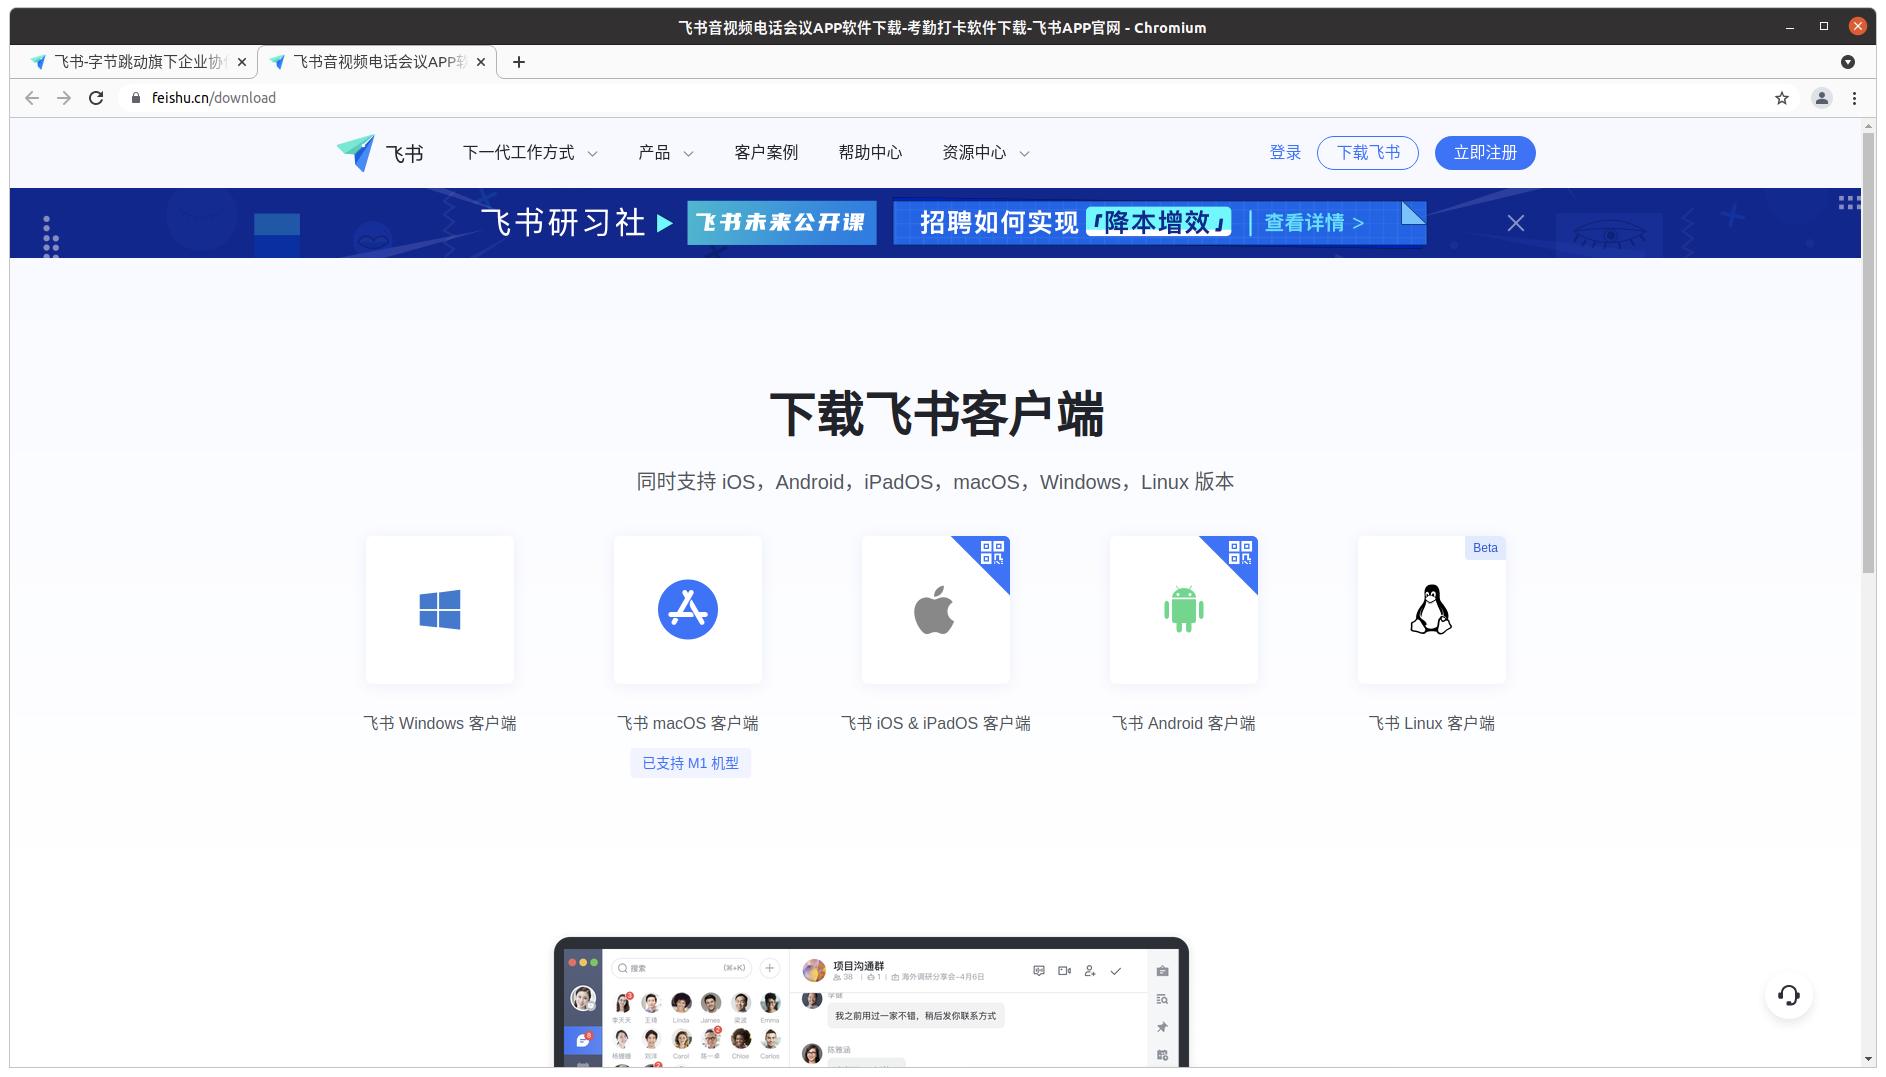1886x1077 pixels.
Task: Click the 飞书 macOS 客户端 label
Action: point(688,723)
